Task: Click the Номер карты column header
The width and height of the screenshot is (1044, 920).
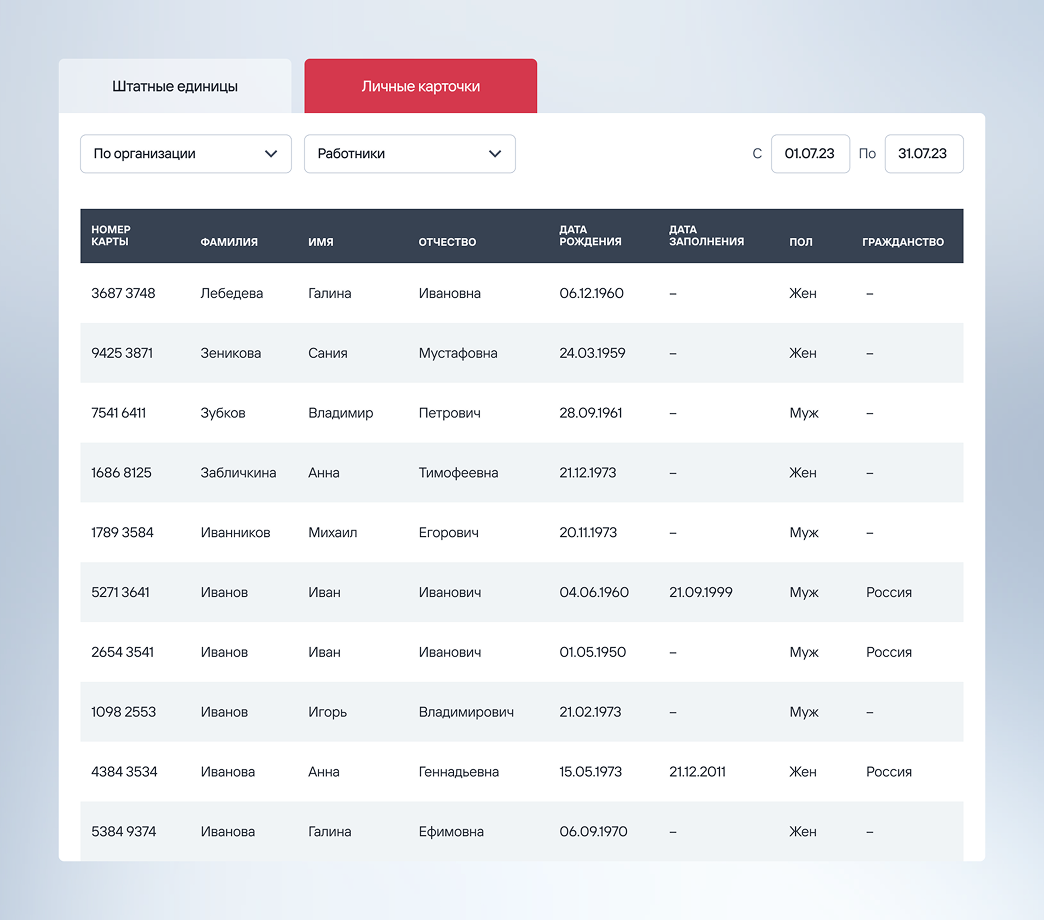Action: tap(111, 236)
